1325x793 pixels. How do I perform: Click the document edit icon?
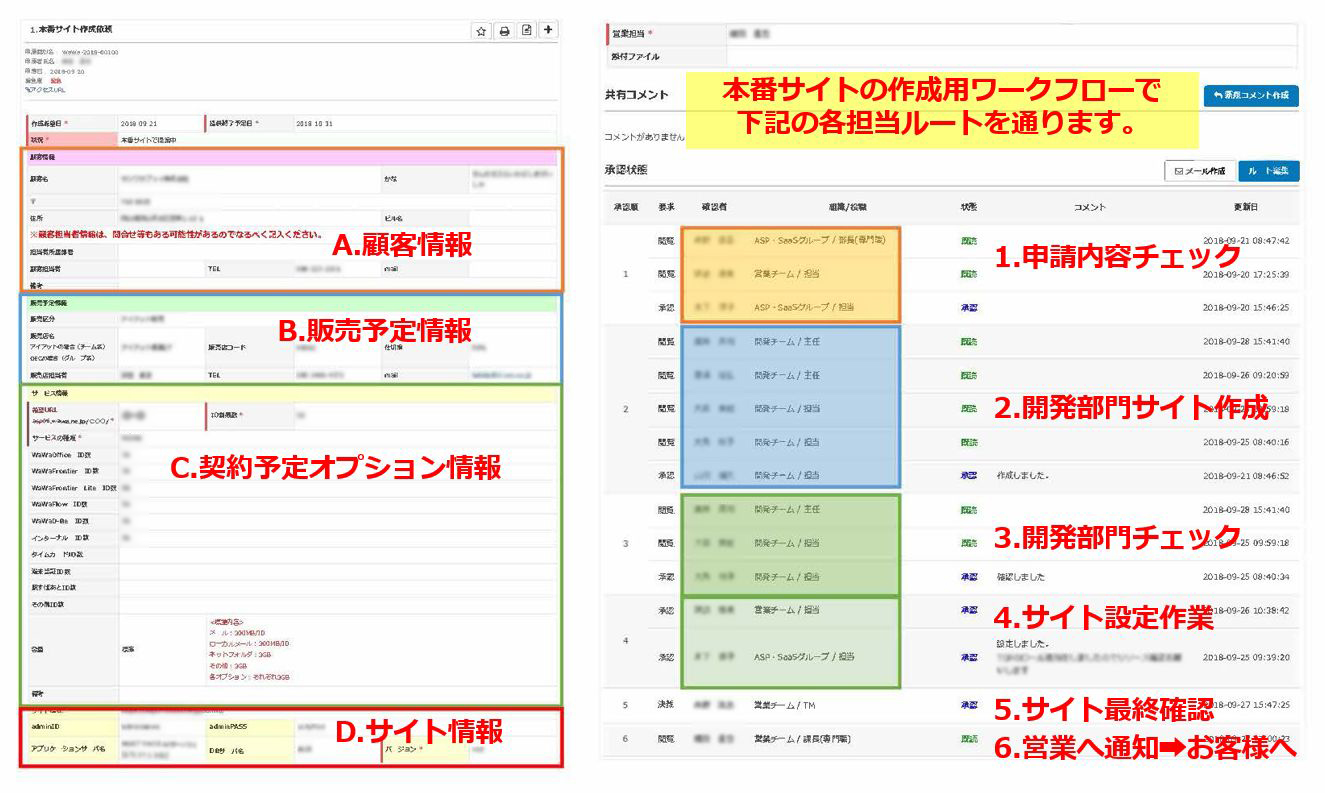click(527, 31)
